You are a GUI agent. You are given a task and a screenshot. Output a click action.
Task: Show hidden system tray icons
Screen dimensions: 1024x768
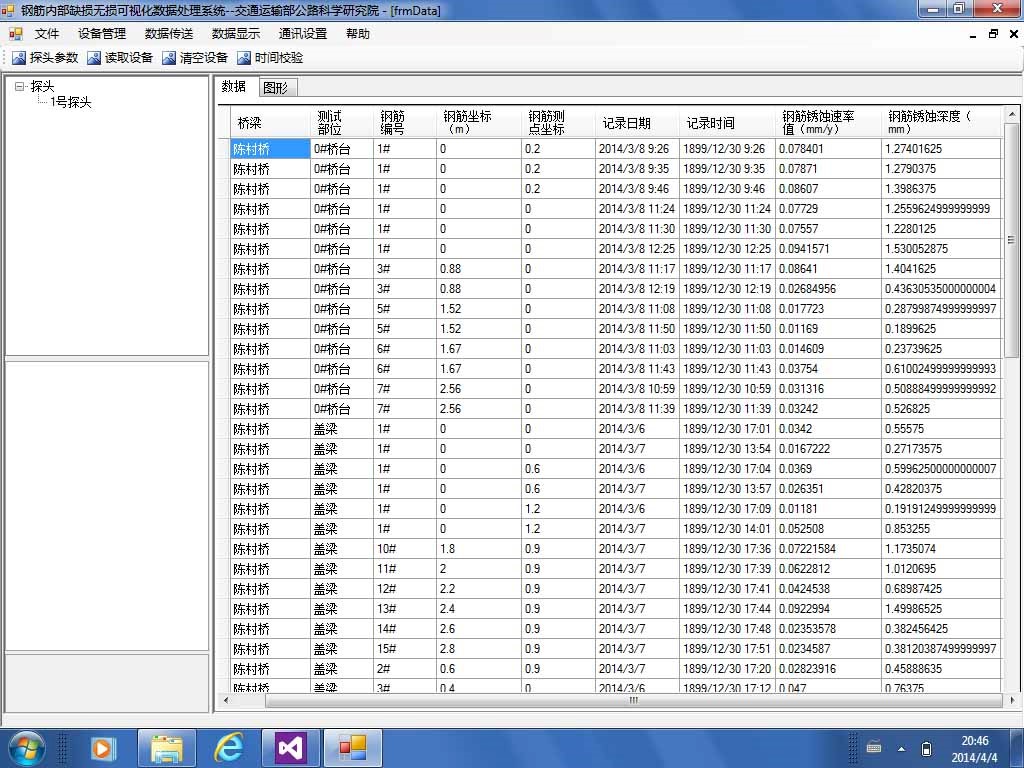click(x=902, y=748)
